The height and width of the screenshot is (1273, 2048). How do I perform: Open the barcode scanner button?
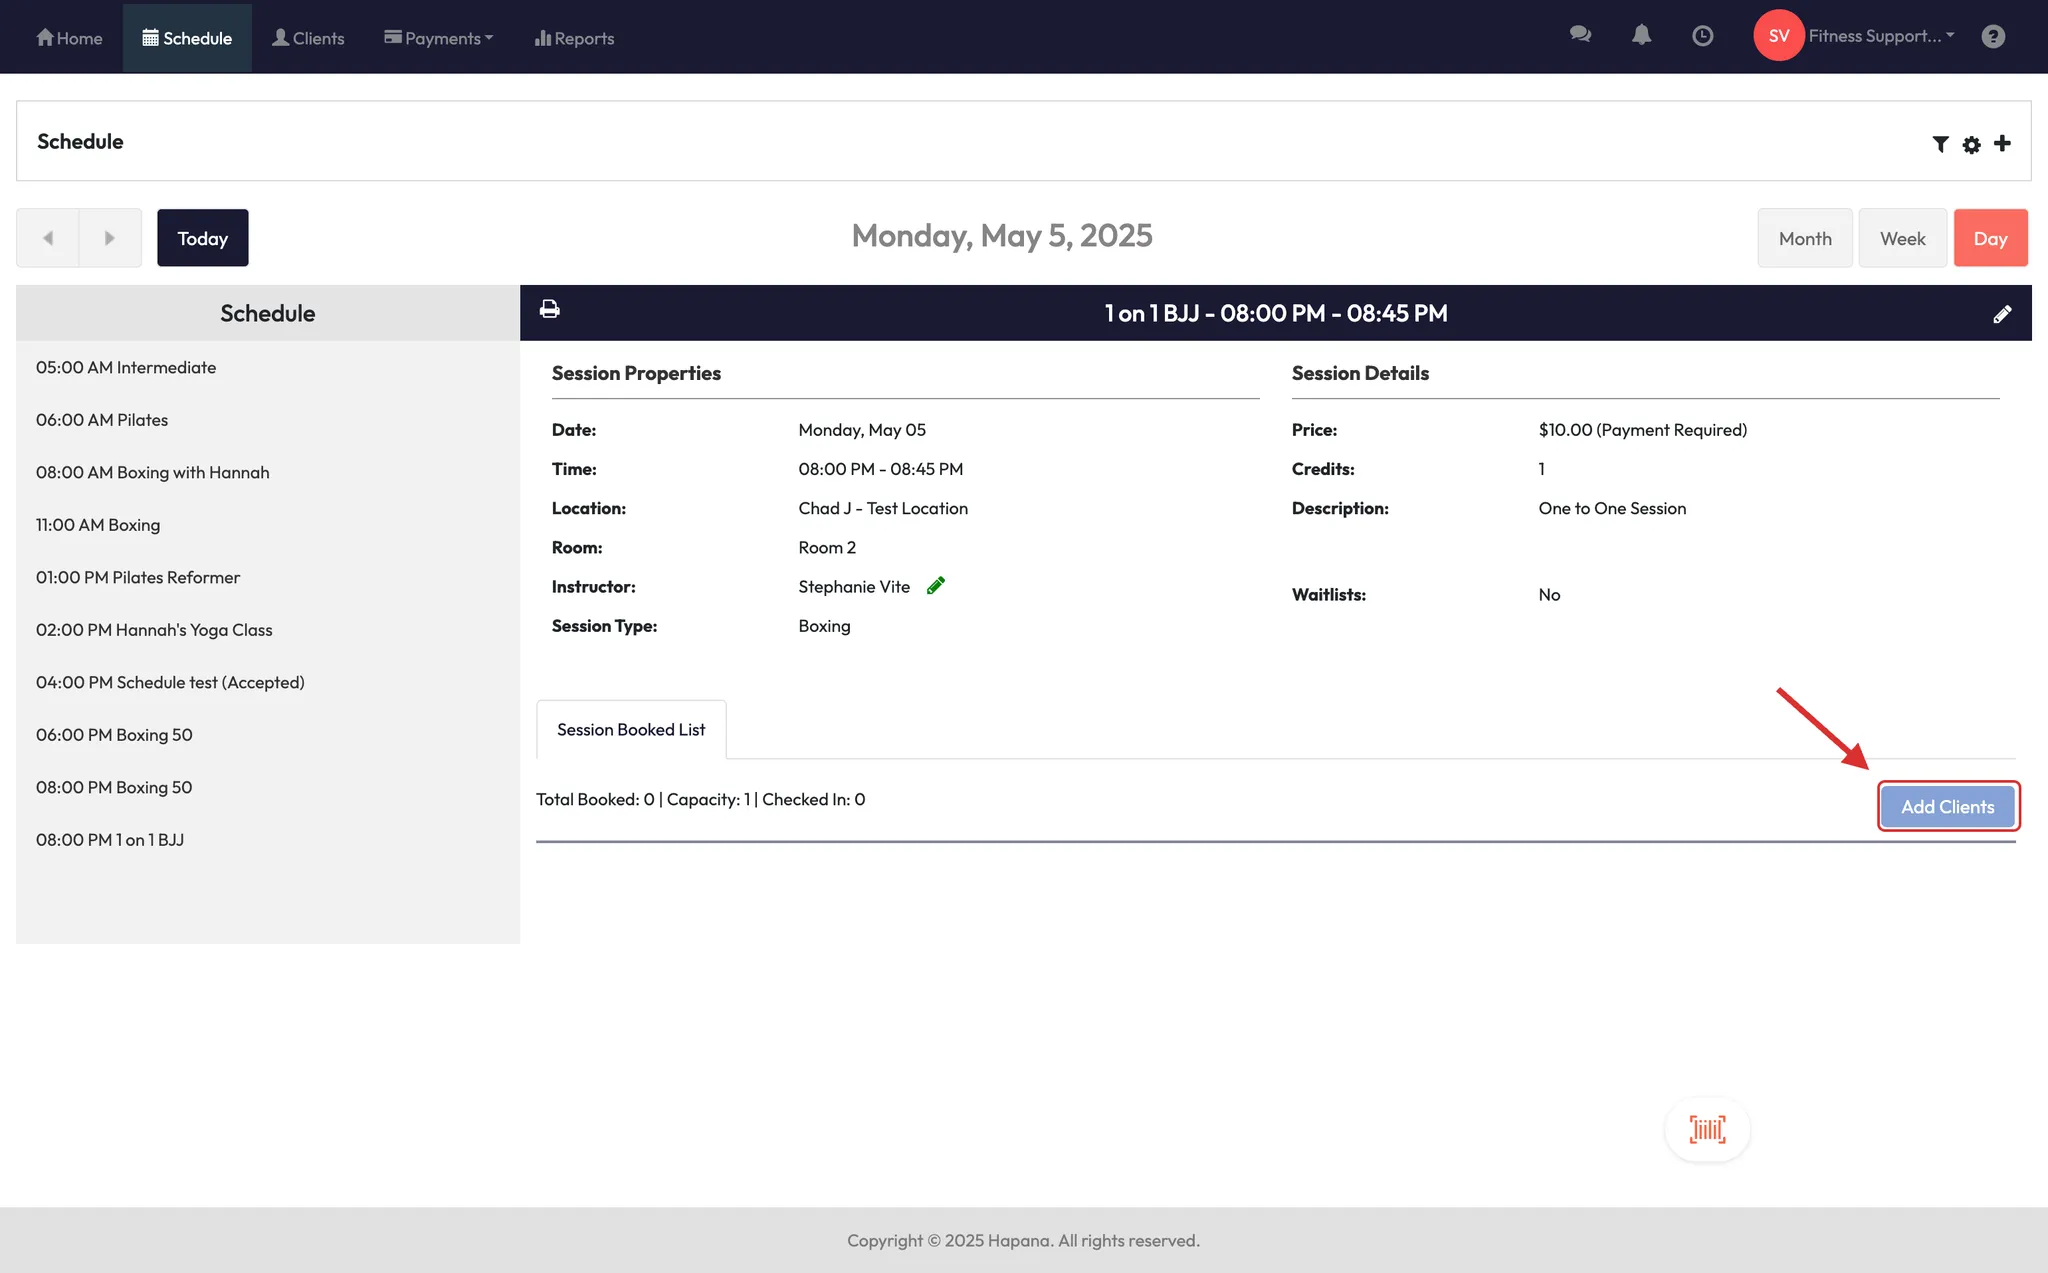(x=1707, y=1130)
